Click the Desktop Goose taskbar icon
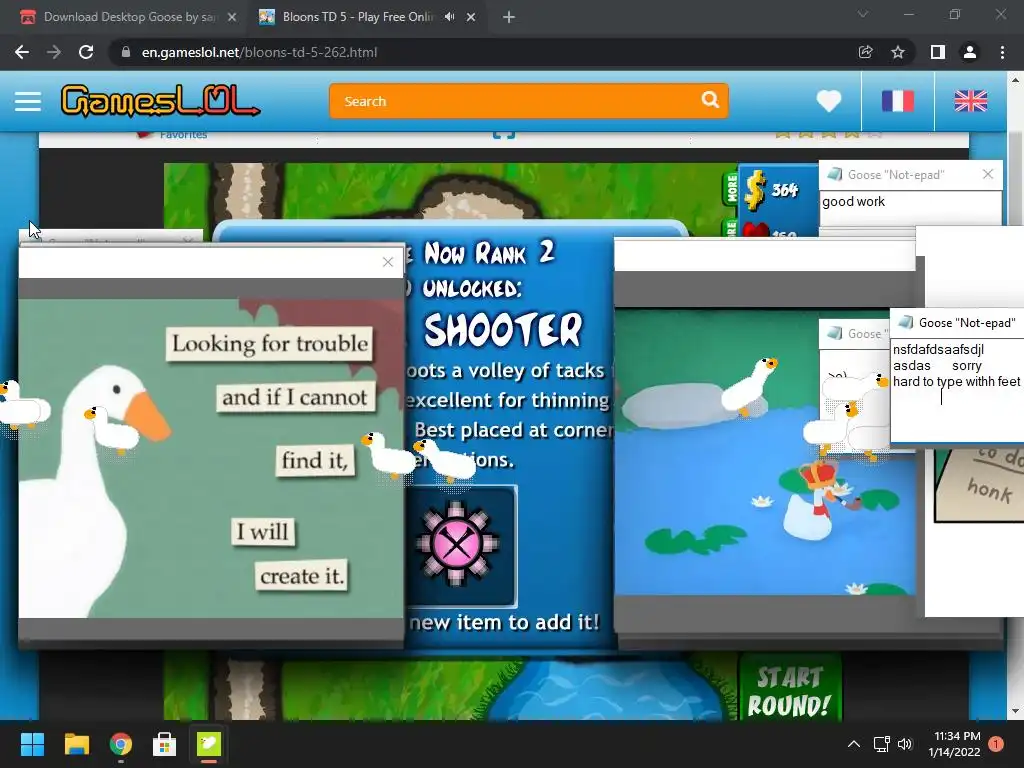 click(209, 744)
